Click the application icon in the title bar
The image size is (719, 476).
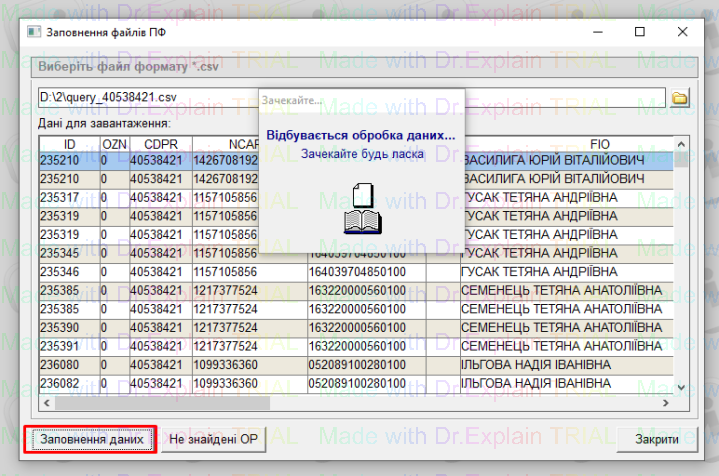point(34,31)
